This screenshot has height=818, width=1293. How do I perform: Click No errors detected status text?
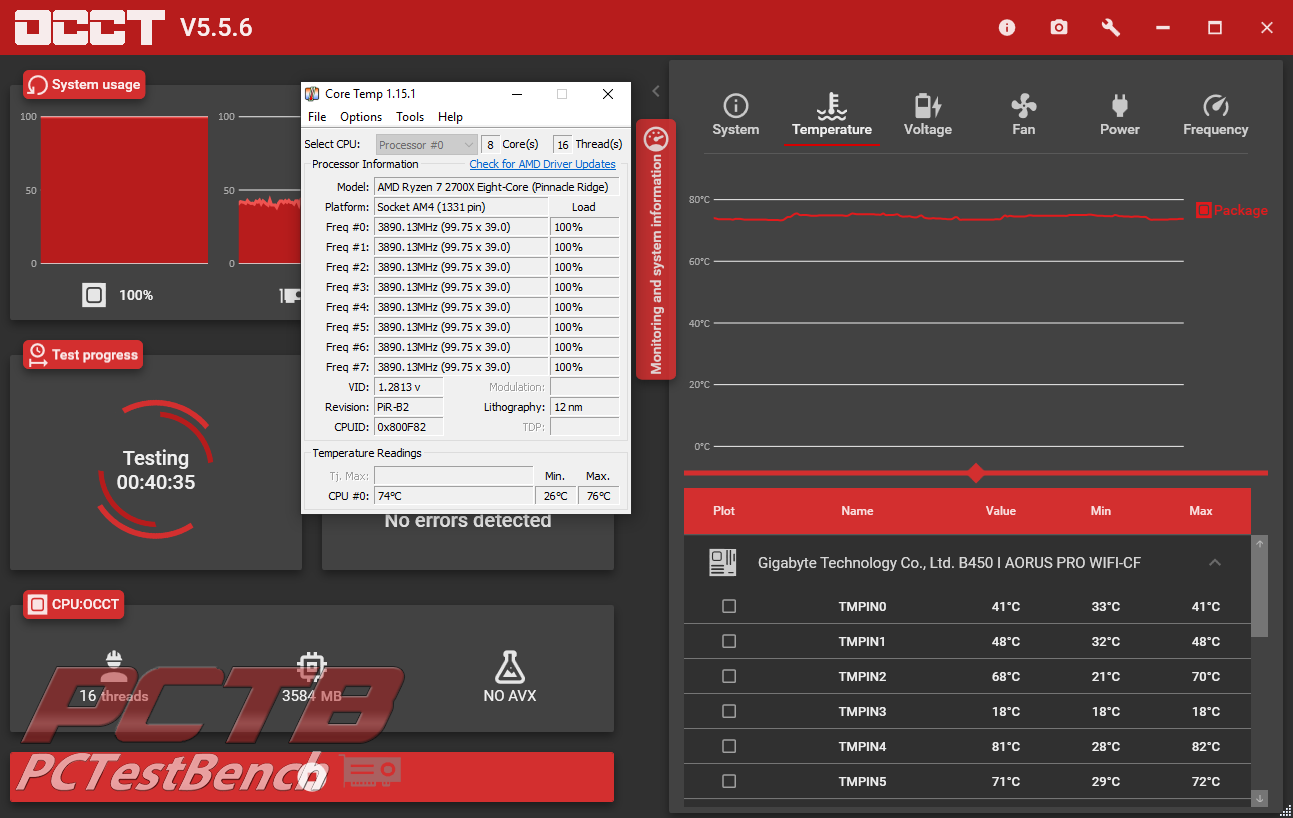click(x=468, y=521)
